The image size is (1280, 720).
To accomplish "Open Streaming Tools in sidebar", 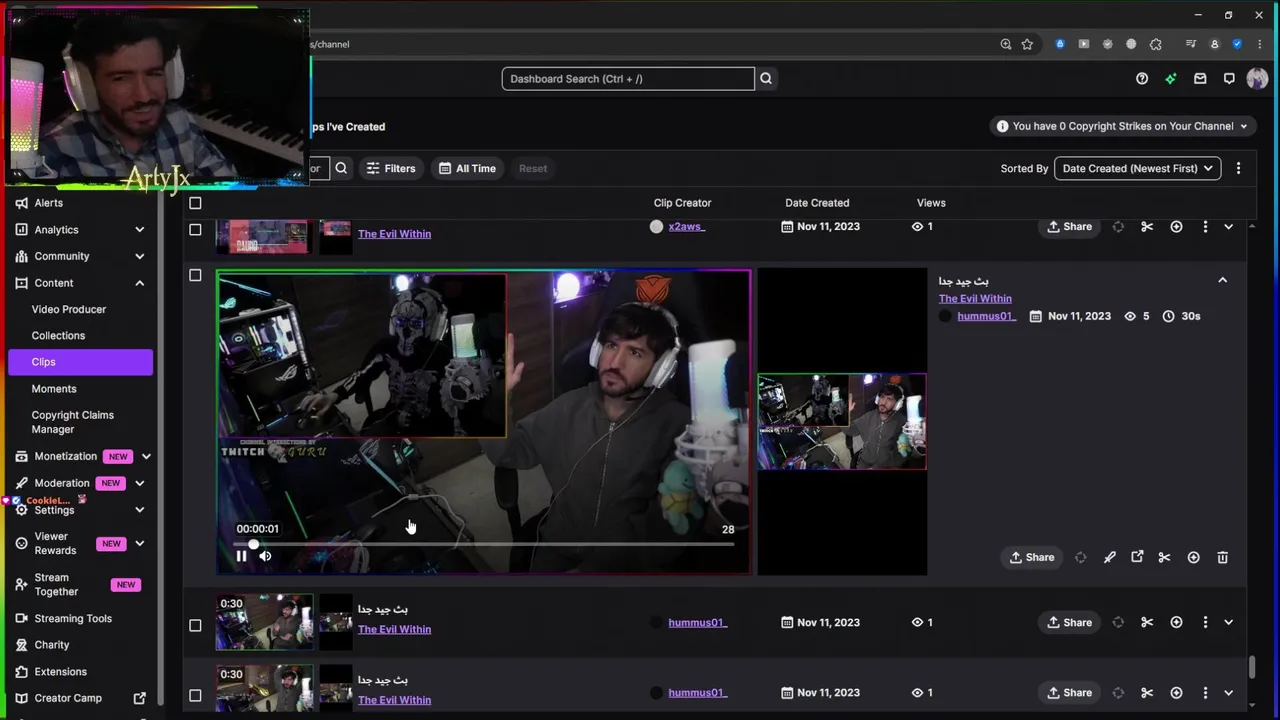I will coord(73,618).
